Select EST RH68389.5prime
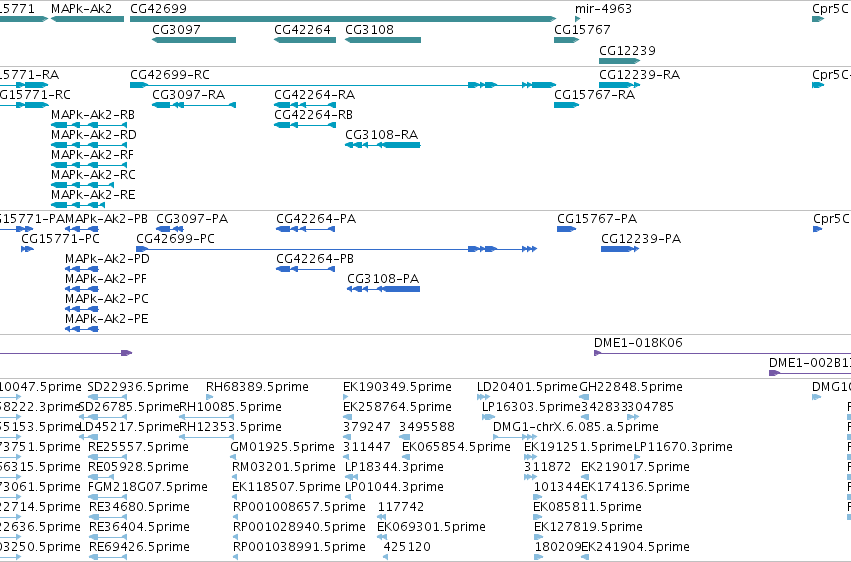Image resolution: width=851 pixels, height=562 pixels. (209, 397)
